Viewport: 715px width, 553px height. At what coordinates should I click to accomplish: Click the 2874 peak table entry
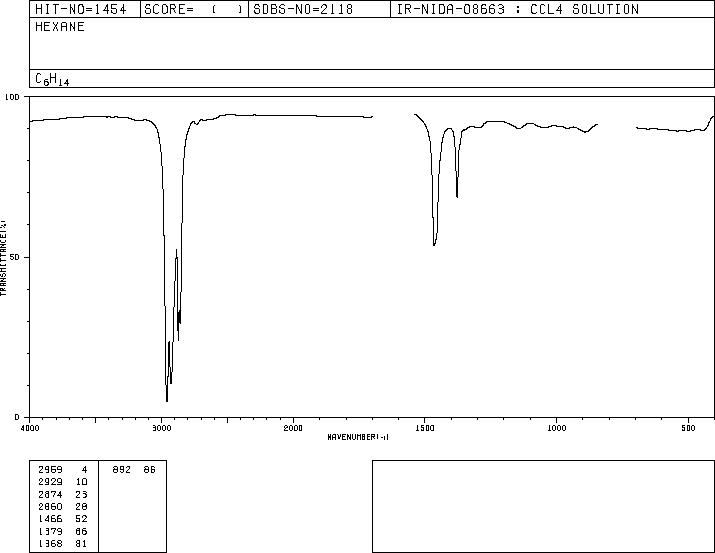coord(63,494)
